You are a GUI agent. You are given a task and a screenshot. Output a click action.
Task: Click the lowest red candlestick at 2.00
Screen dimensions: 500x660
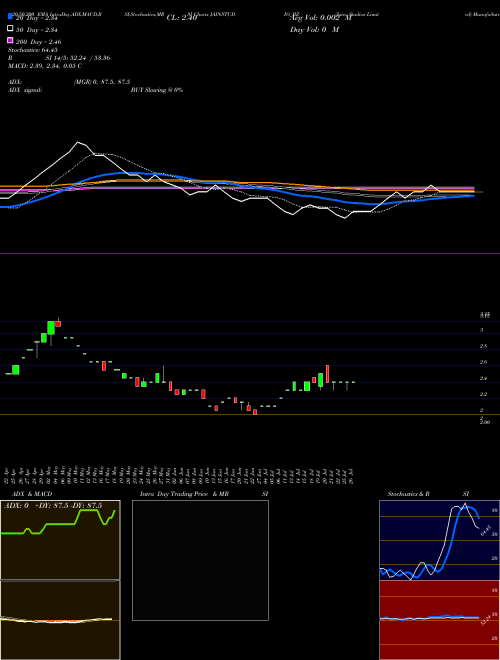tap(255, 412)
